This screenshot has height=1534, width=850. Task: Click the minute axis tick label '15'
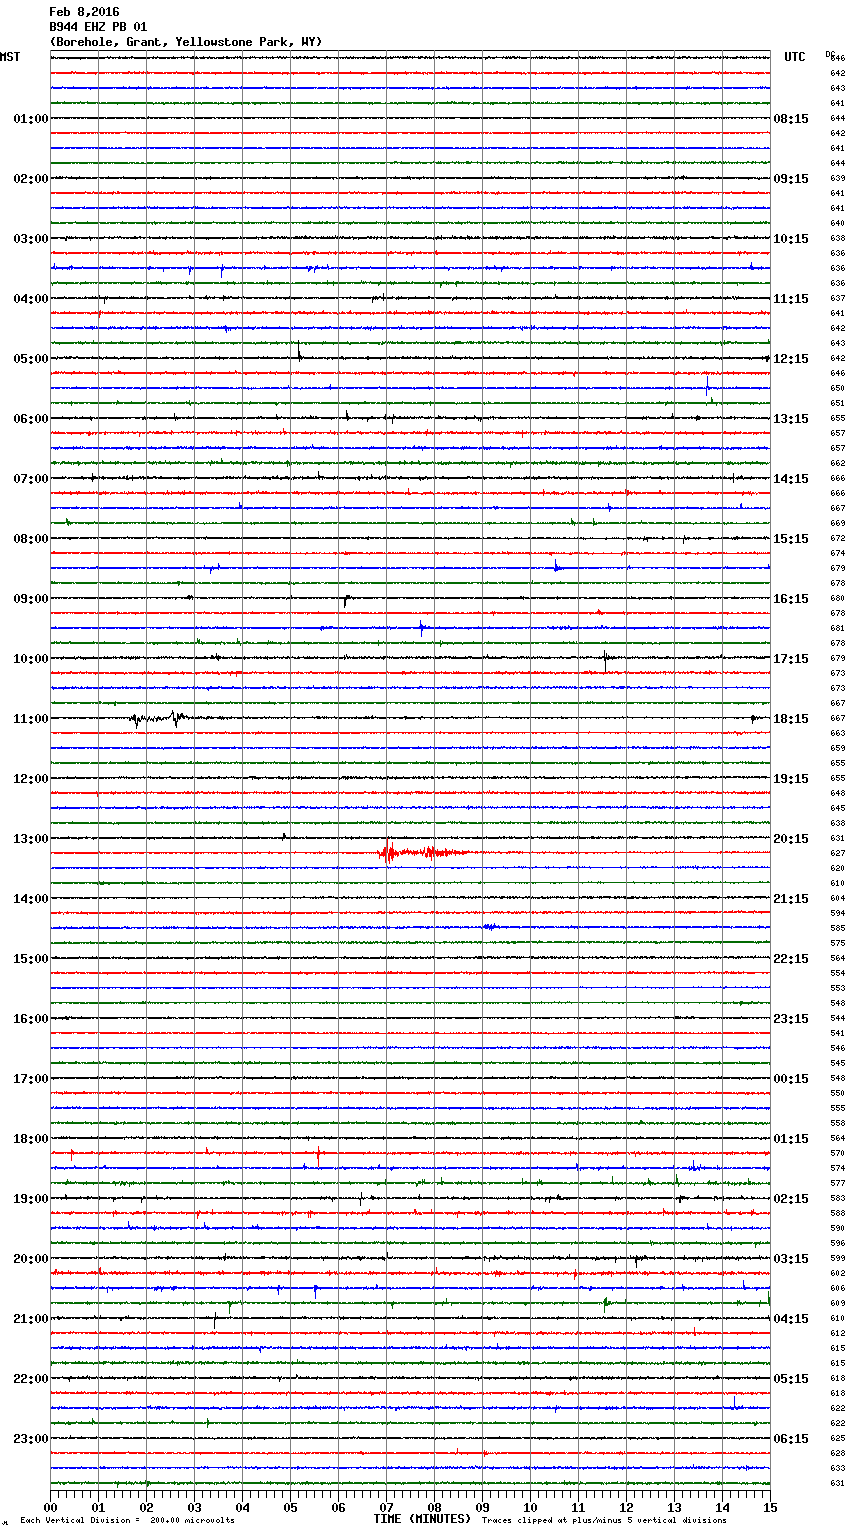[770, 1508]
